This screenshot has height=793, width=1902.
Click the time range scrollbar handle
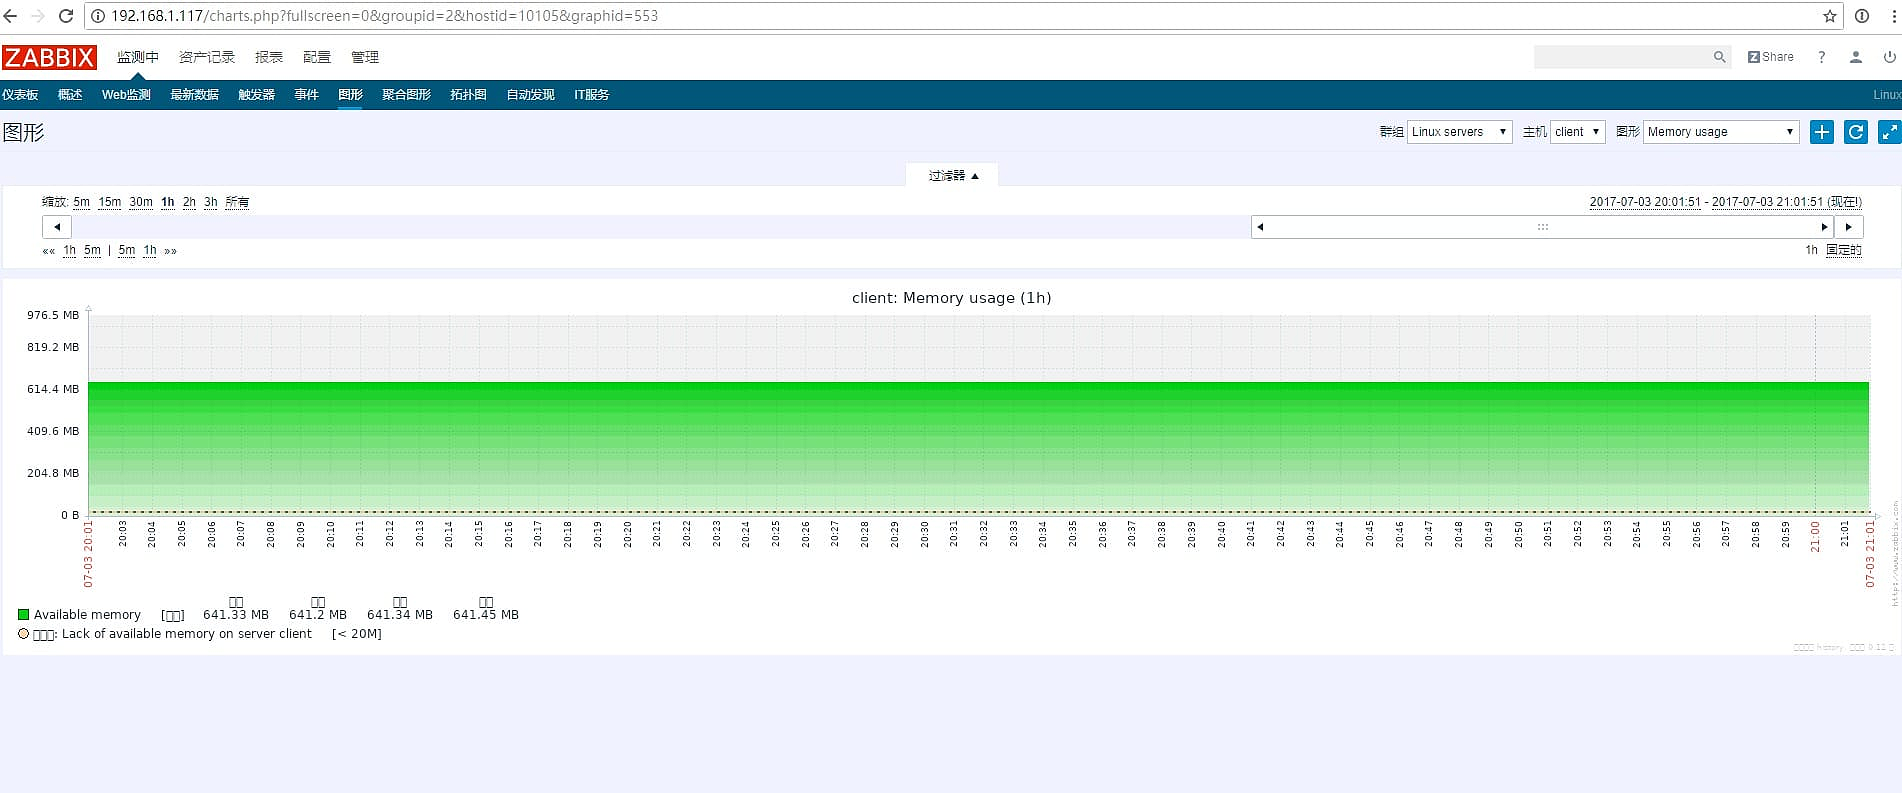(x=1542, y=227)
